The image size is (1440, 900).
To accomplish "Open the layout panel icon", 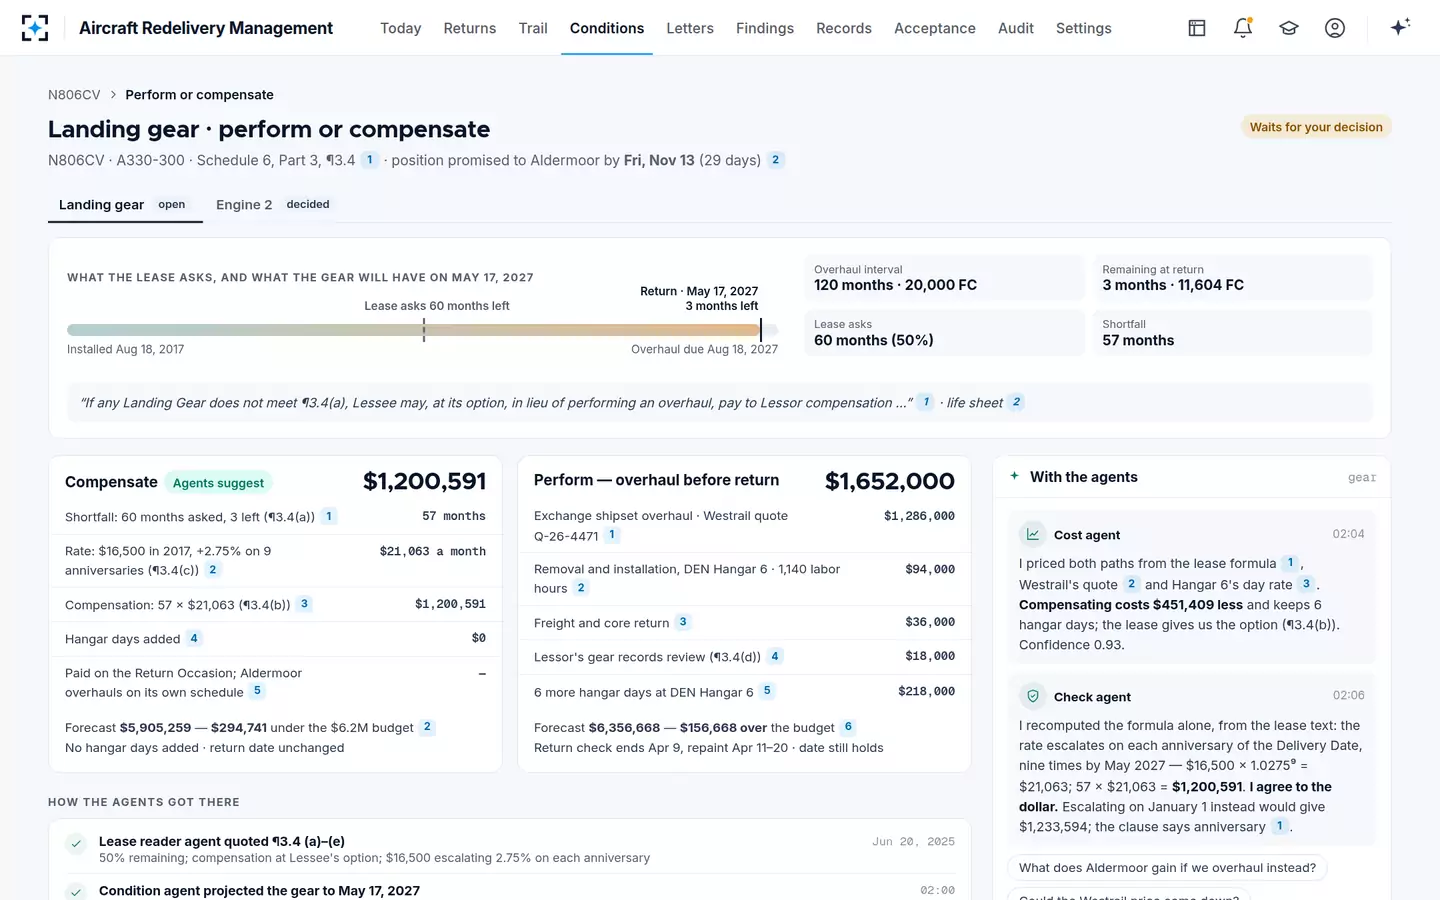I will pyautogui.click(x=1197, y=28).
